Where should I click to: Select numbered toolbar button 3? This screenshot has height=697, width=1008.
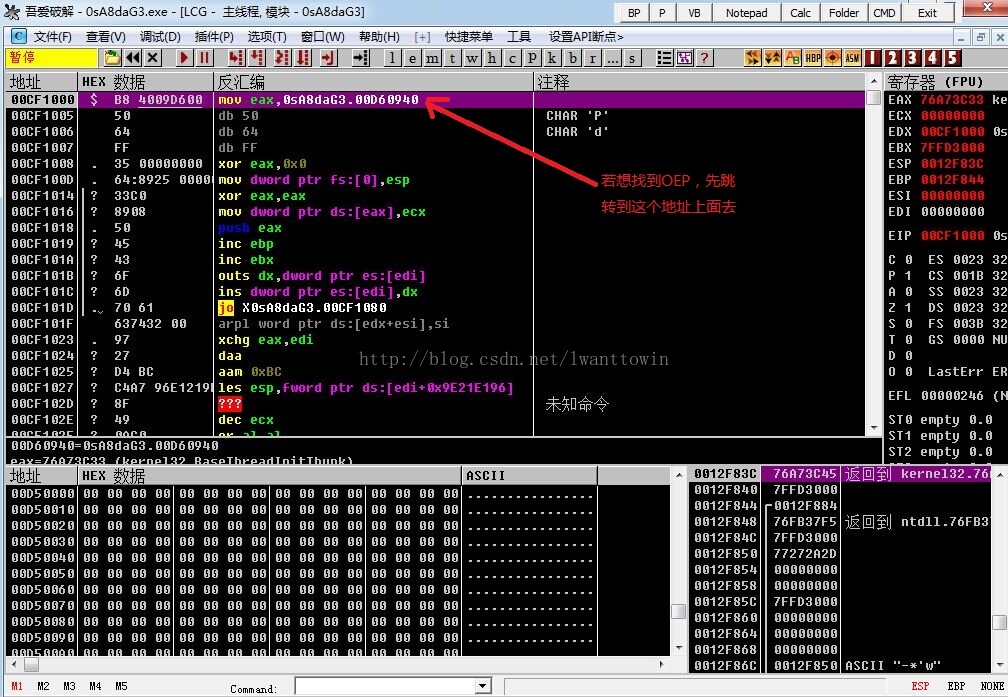click(912, 58)
